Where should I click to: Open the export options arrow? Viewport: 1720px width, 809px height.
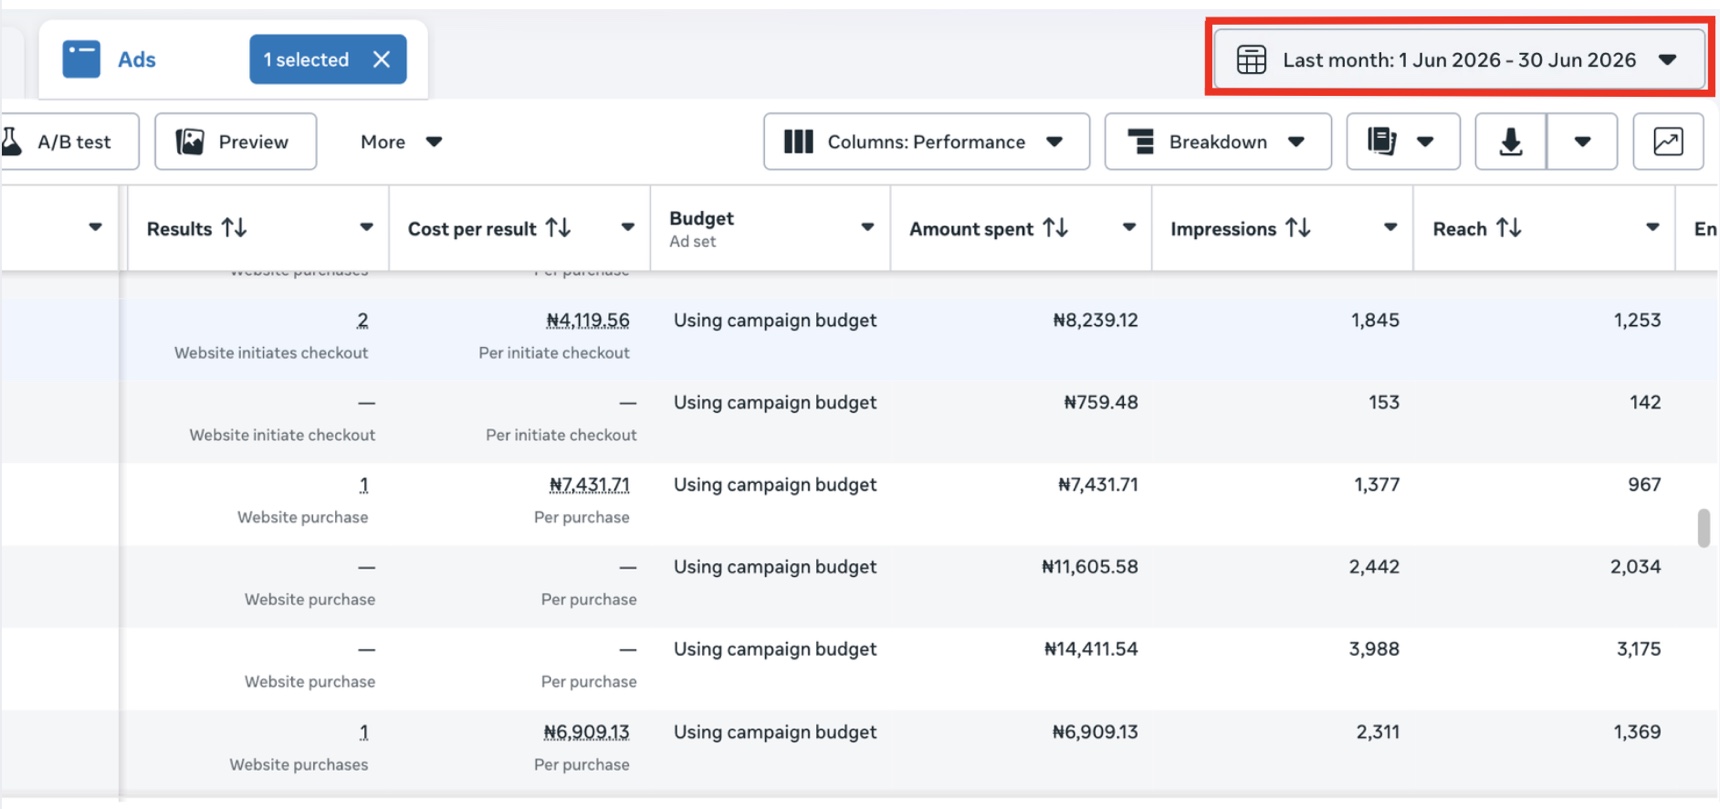(1582, 142)
